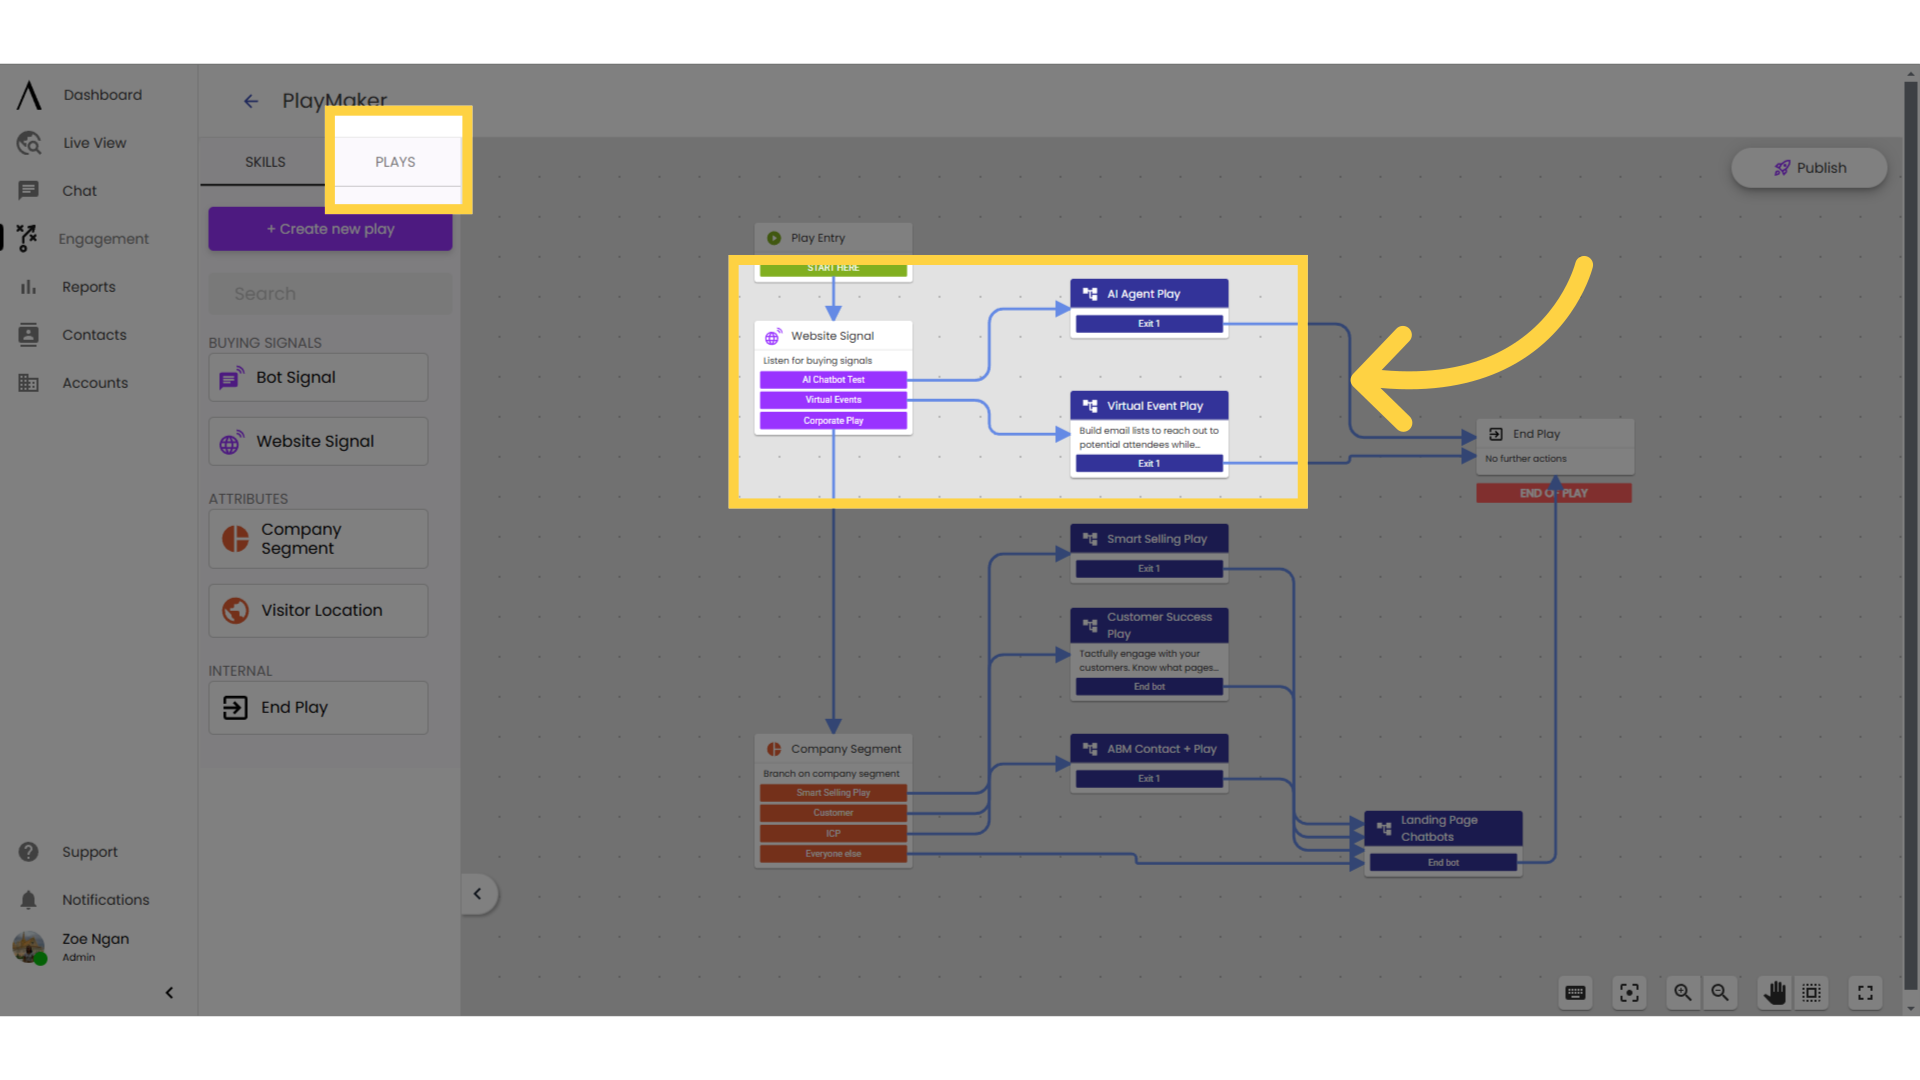Enter fullscreen canvas mode
Image resolution: width=1920 pixels, height=1080 pixels.
1866,993
